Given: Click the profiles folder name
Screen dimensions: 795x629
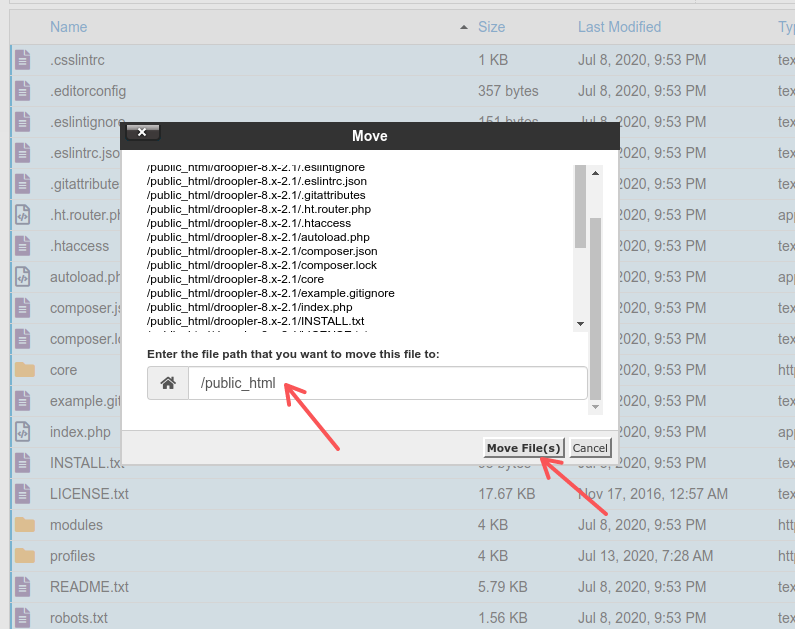Looking at the screenshot, I should (x=72, y=556).
